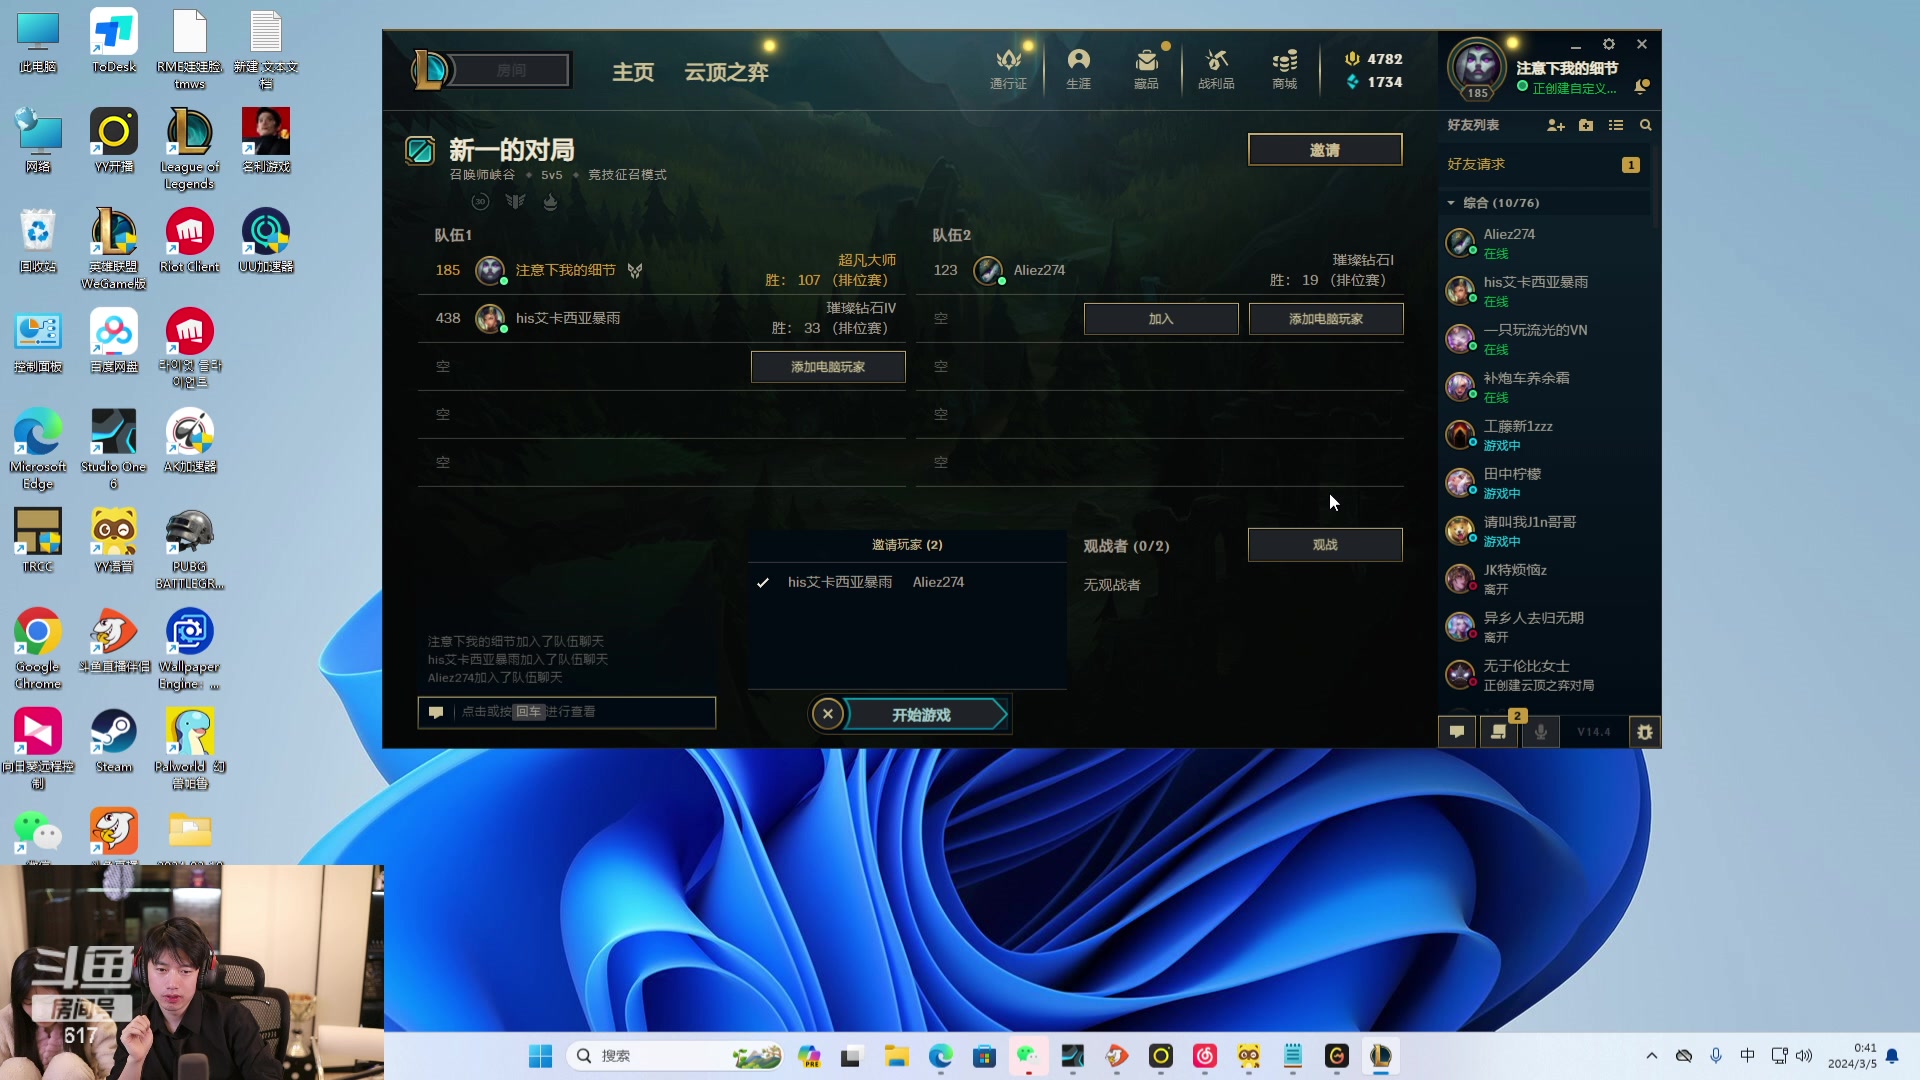Click the friend search magnifier icon
Viewport: 1920px width, 1080px height.
1646,125
